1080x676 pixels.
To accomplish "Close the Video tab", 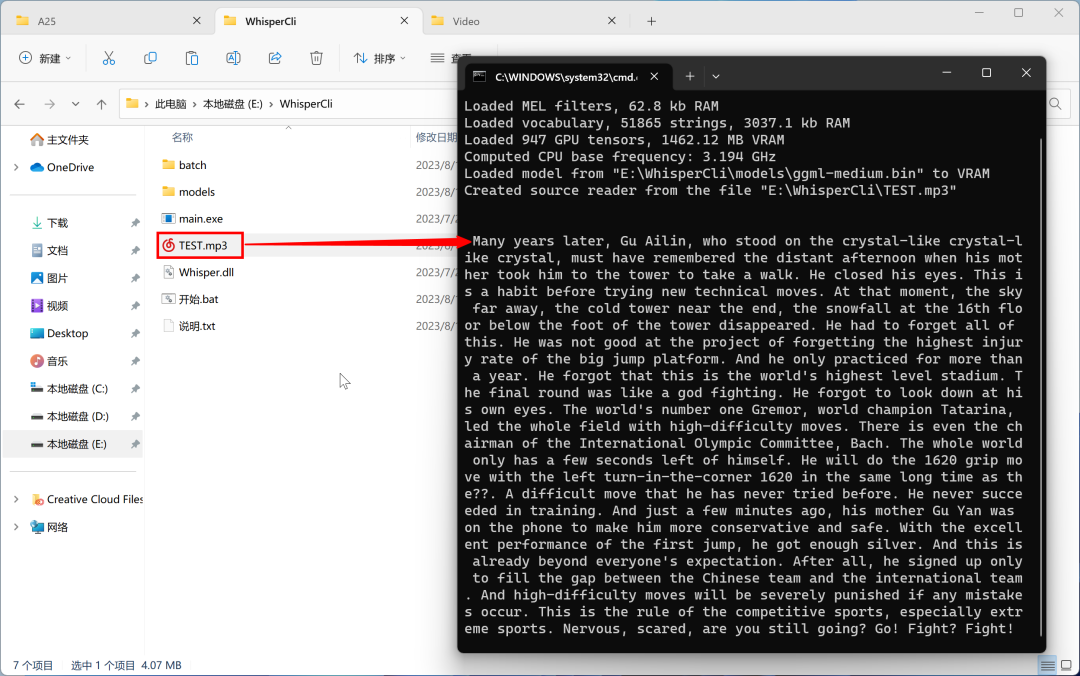I will click(612, 21).
